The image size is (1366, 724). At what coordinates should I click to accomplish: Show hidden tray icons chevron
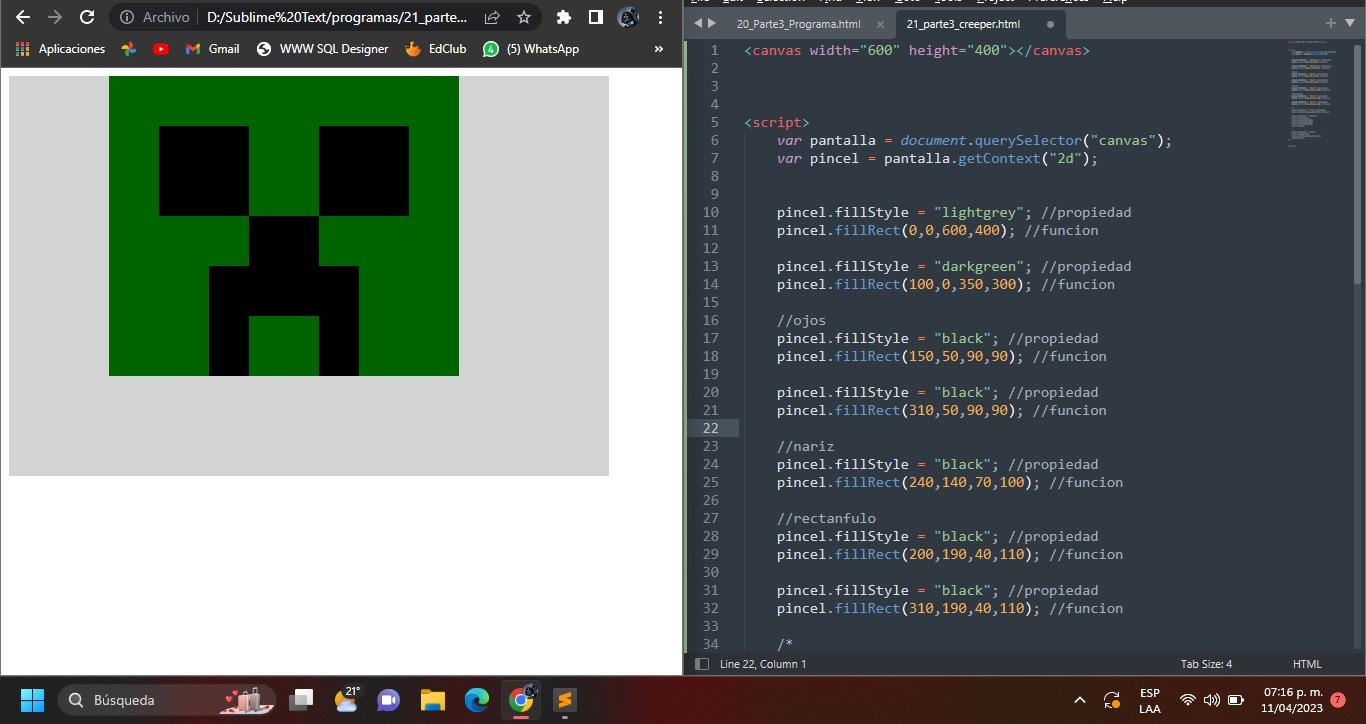(x=1079, y=700)
